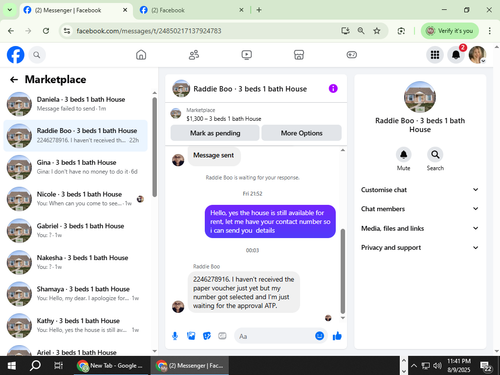Viewport: 500px width, 375px height.
Task: Switch to New Tab - Google taskbar window
Action: [111, 366]
